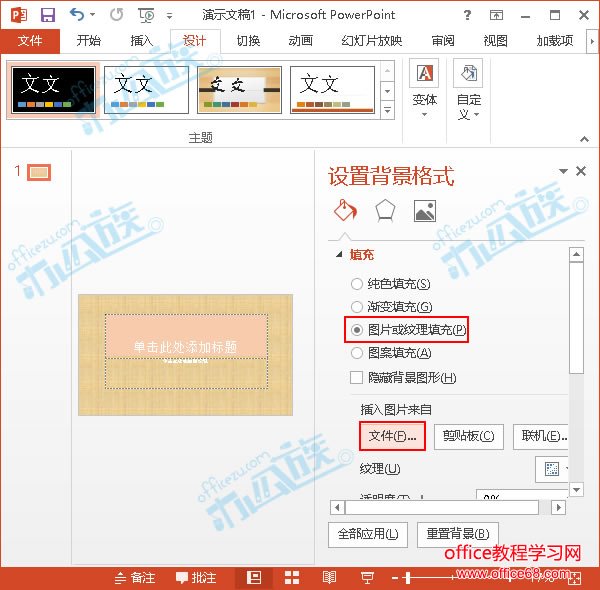Open Customize Quick Access Toolbar dropdown
This screenshot has height=590, width=600.
point(169,16)
